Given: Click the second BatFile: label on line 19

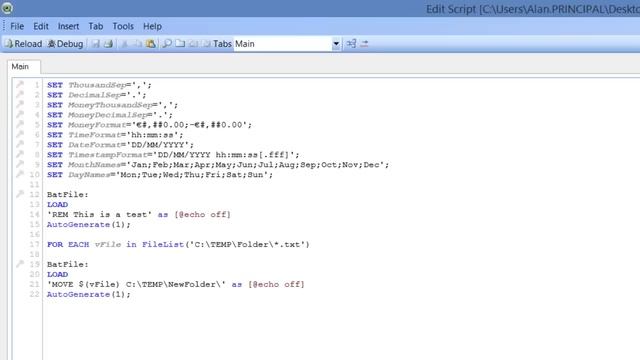Looking at the screenshot, I should point(68,264).
